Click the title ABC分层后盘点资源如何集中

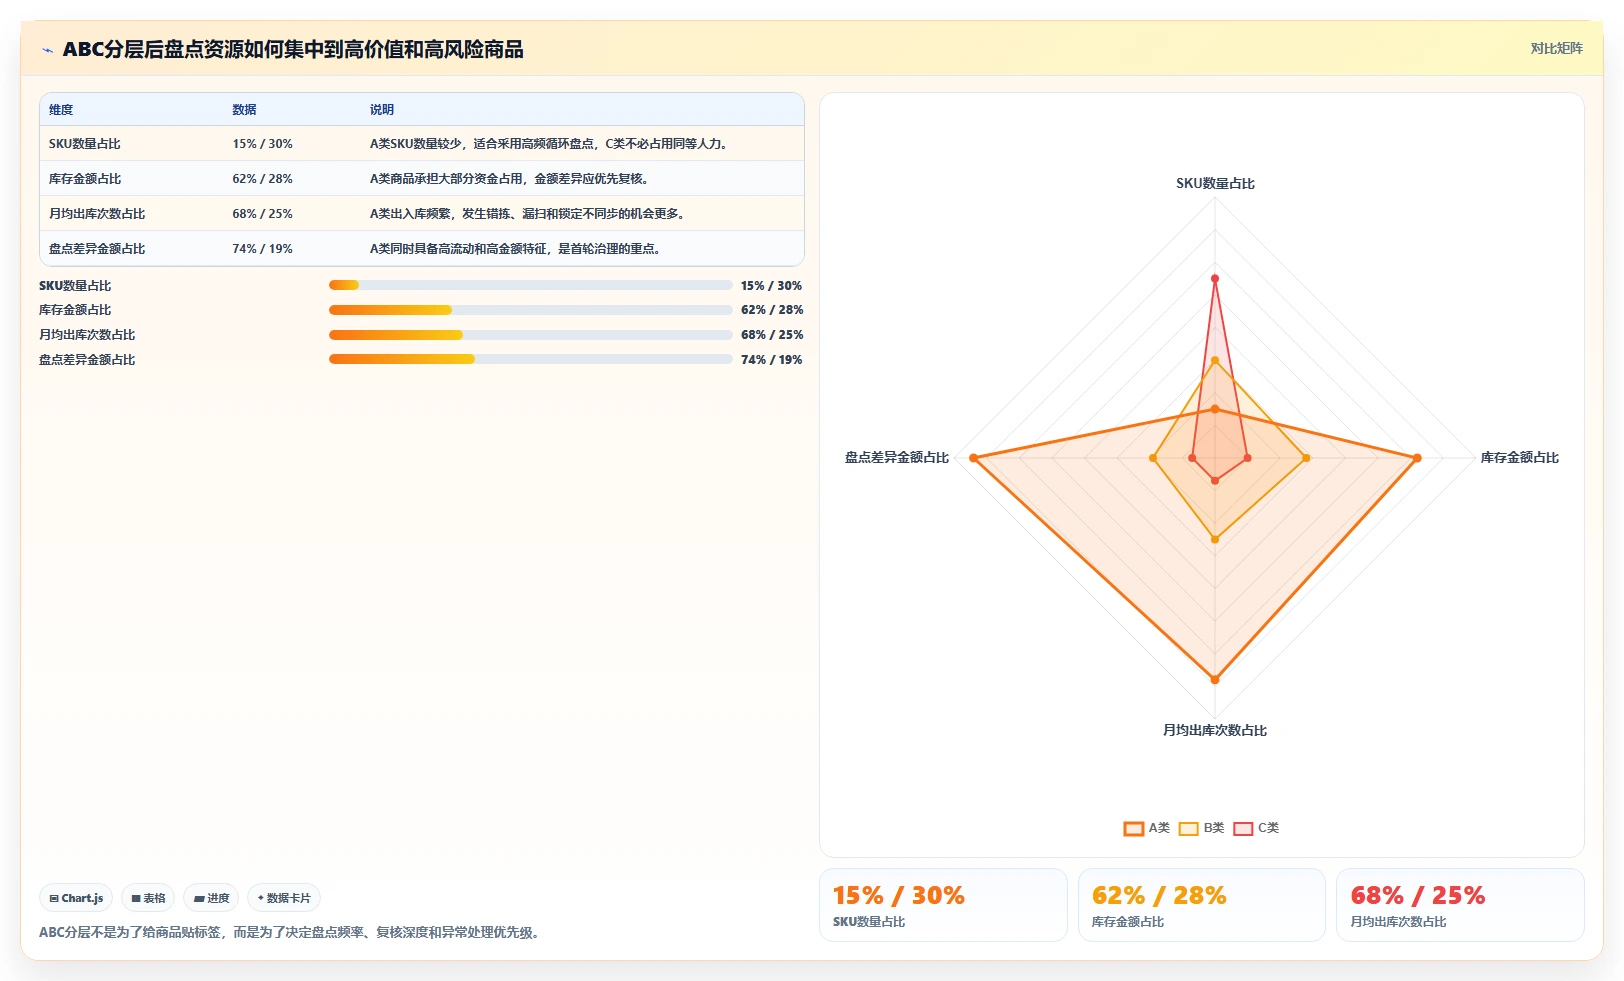293,50
